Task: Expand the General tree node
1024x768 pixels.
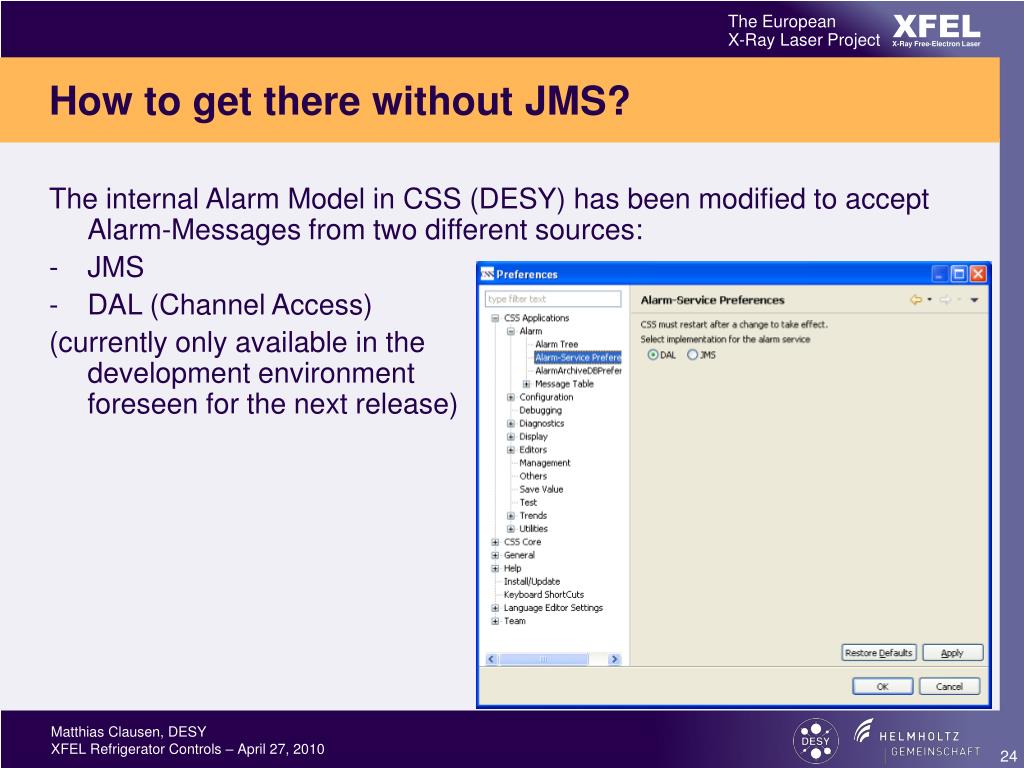Action: (x=495, y=555)
